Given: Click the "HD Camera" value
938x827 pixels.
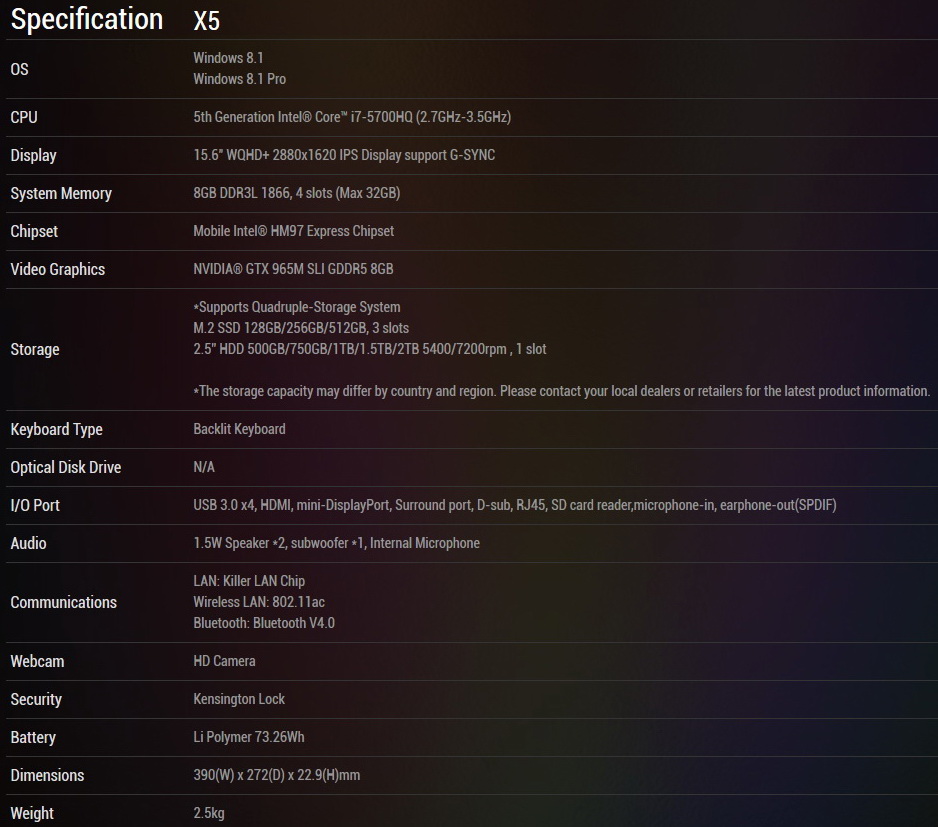Looking at the screenshot, I should coord(224,661).
